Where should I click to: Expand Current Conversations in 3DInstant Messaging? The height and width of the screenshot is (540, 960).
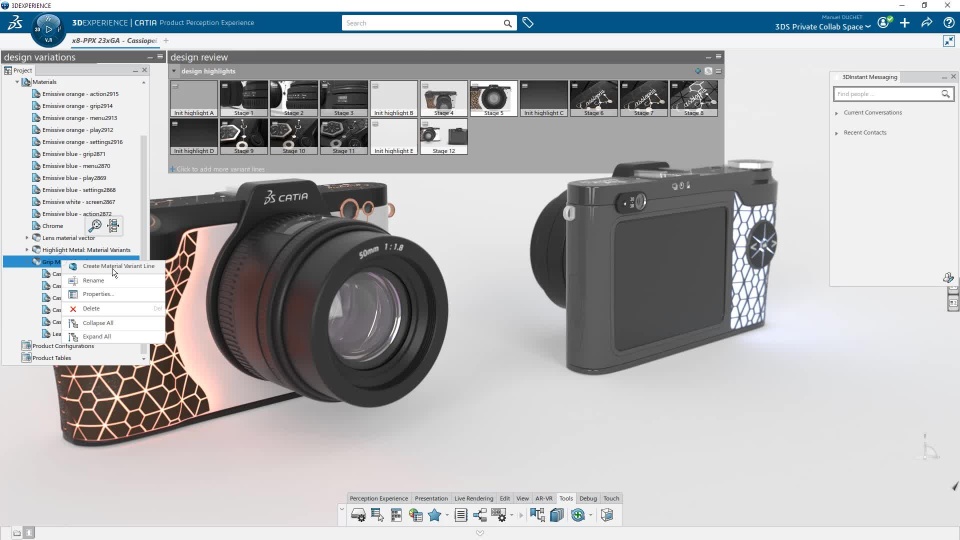point(837,113)
